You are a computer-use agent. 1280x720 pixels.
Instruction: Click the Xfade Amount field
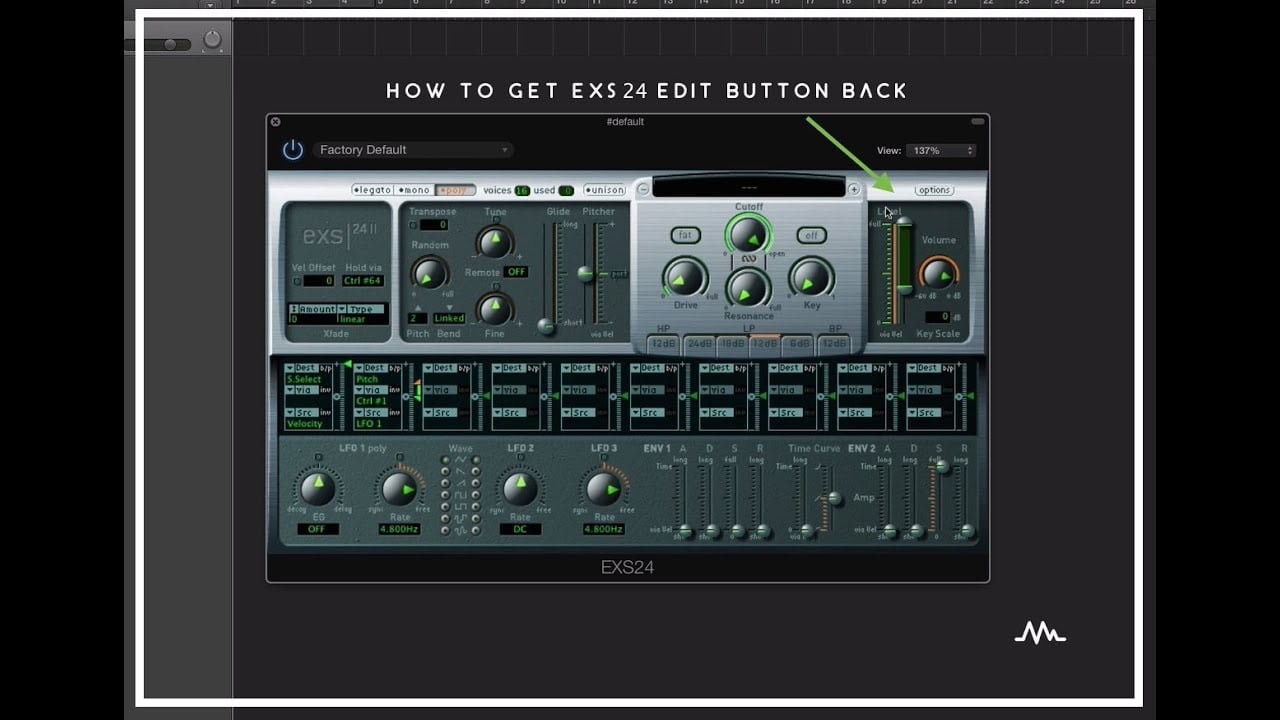point(312,320)
